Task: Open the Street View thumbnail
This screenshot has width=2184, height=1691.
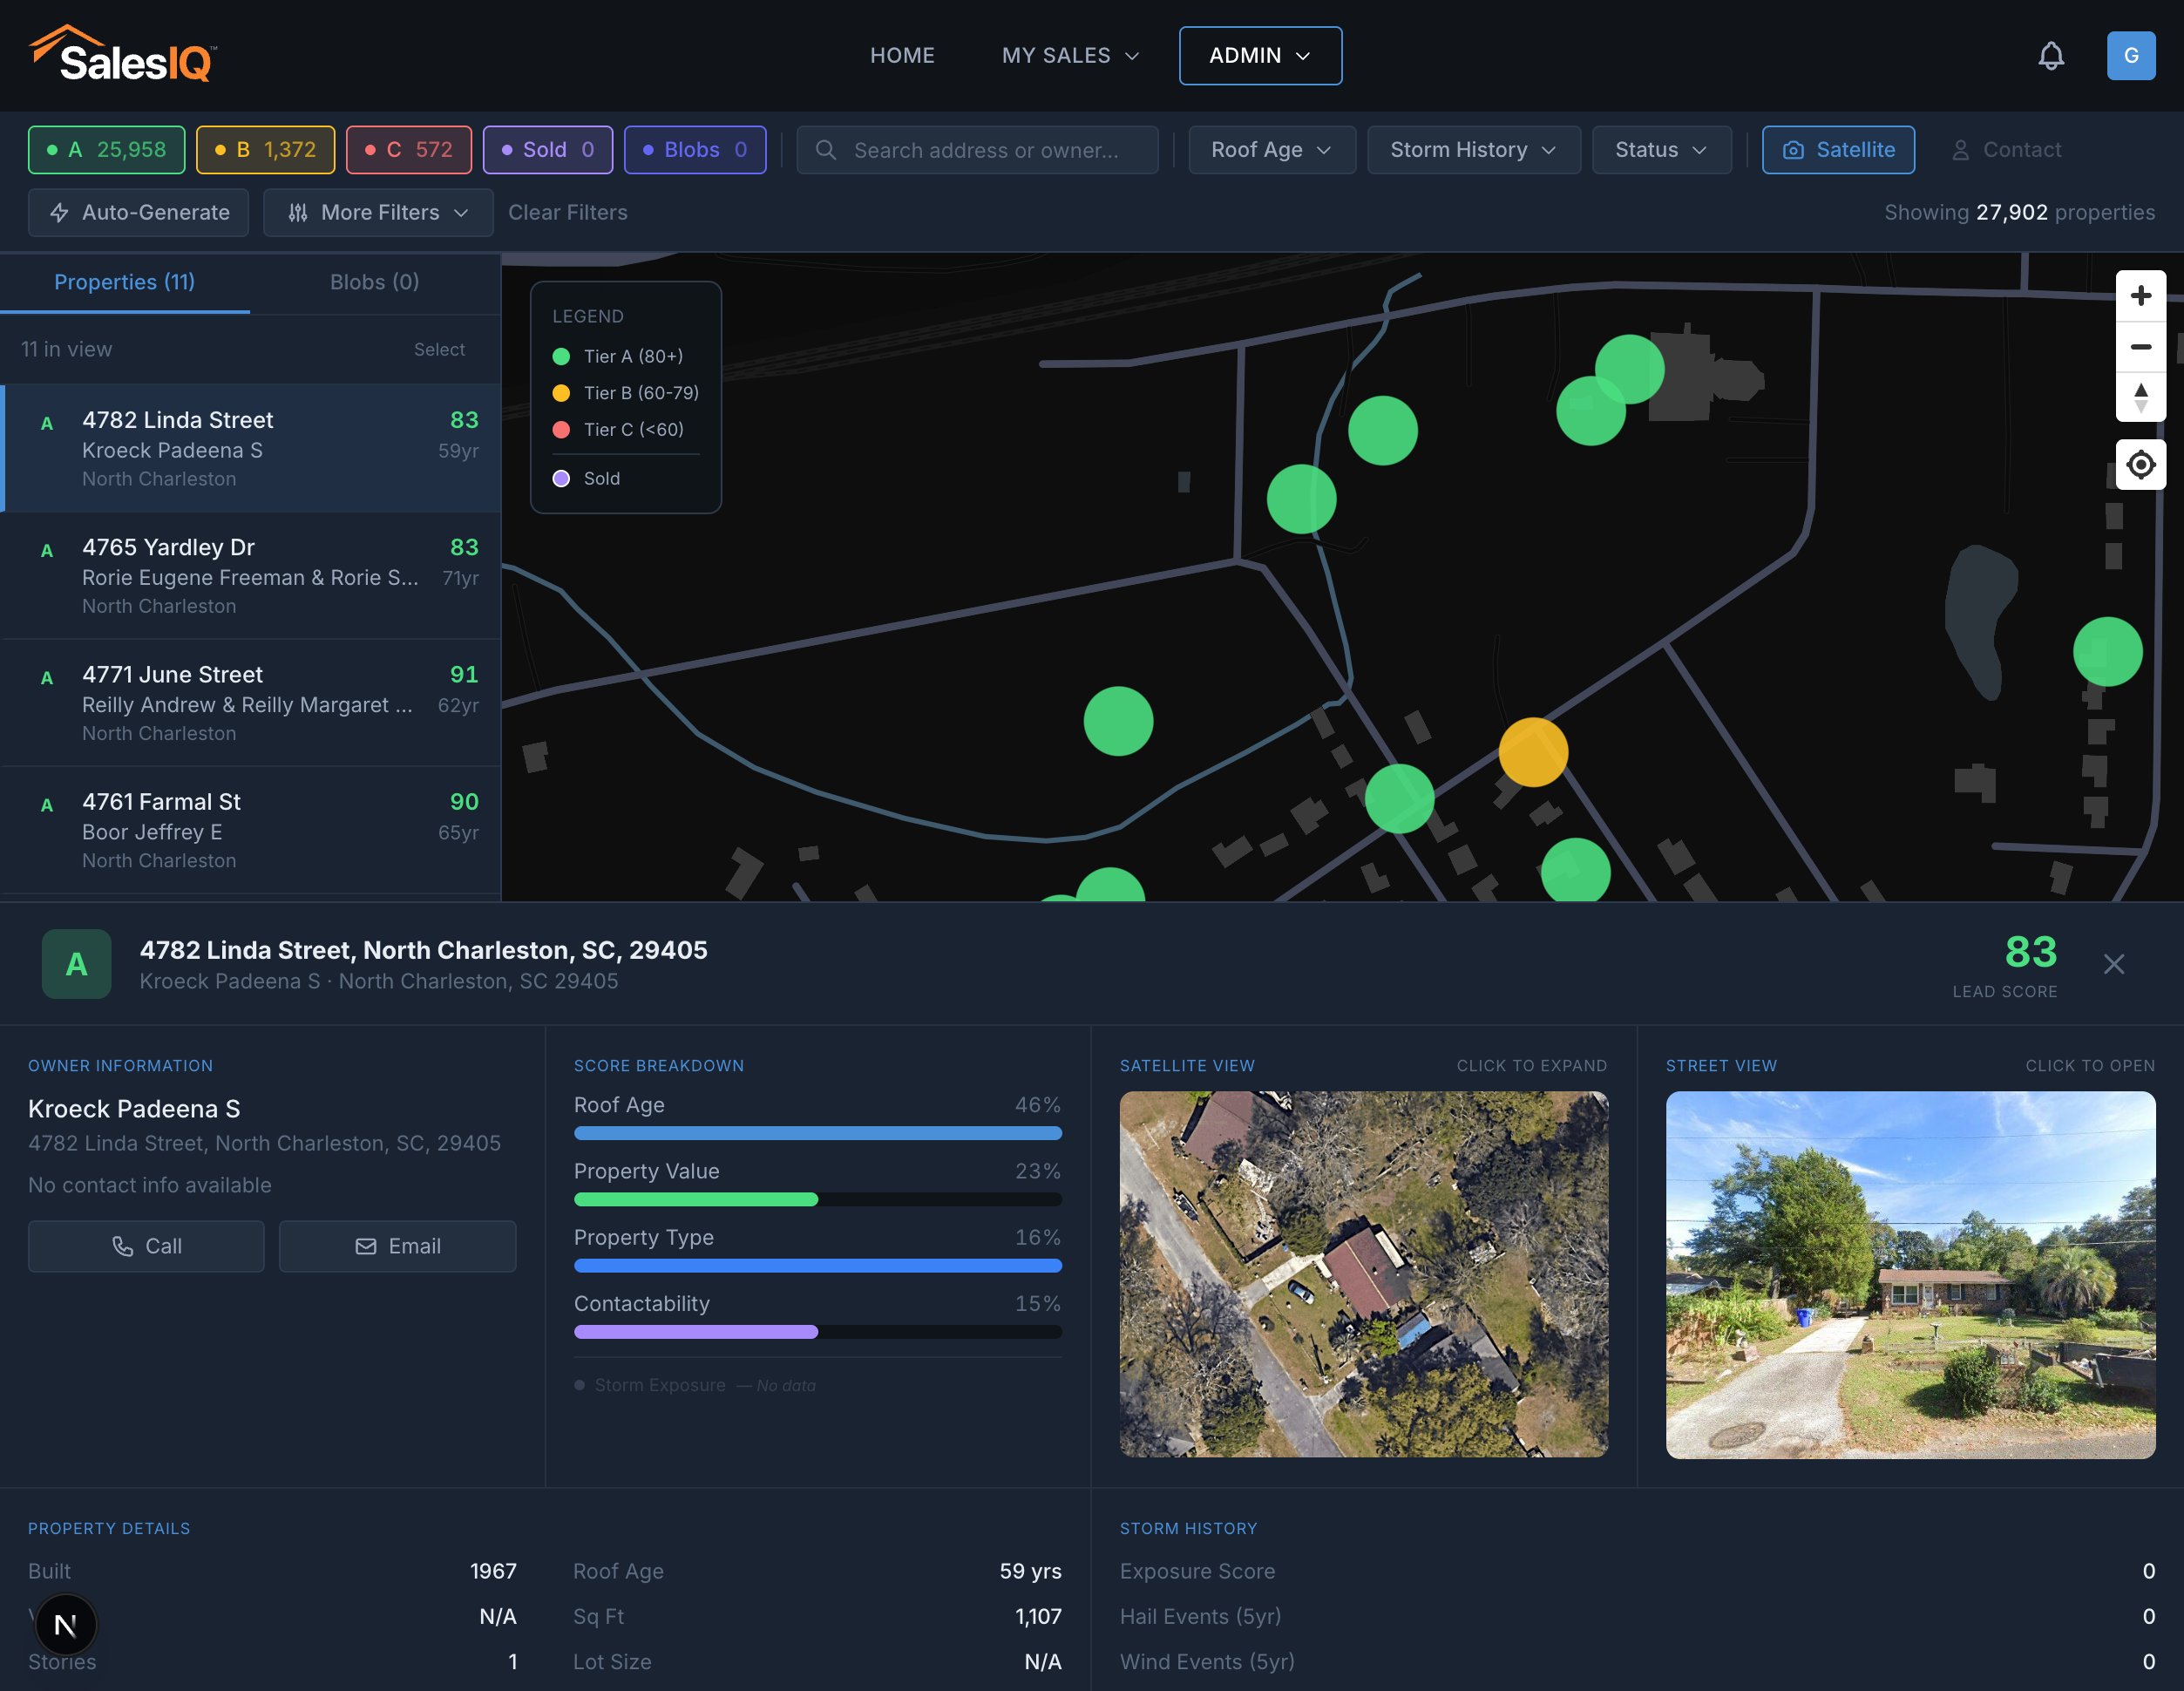Action: click(1910, 1274)
